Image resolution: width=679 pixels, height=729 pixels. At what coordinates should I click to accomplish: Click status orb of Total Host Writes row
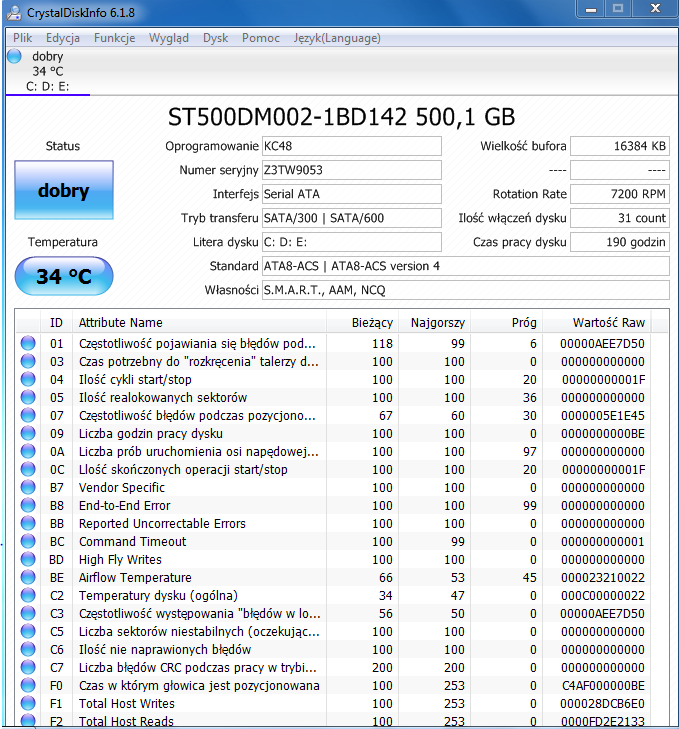click(28, 703)
